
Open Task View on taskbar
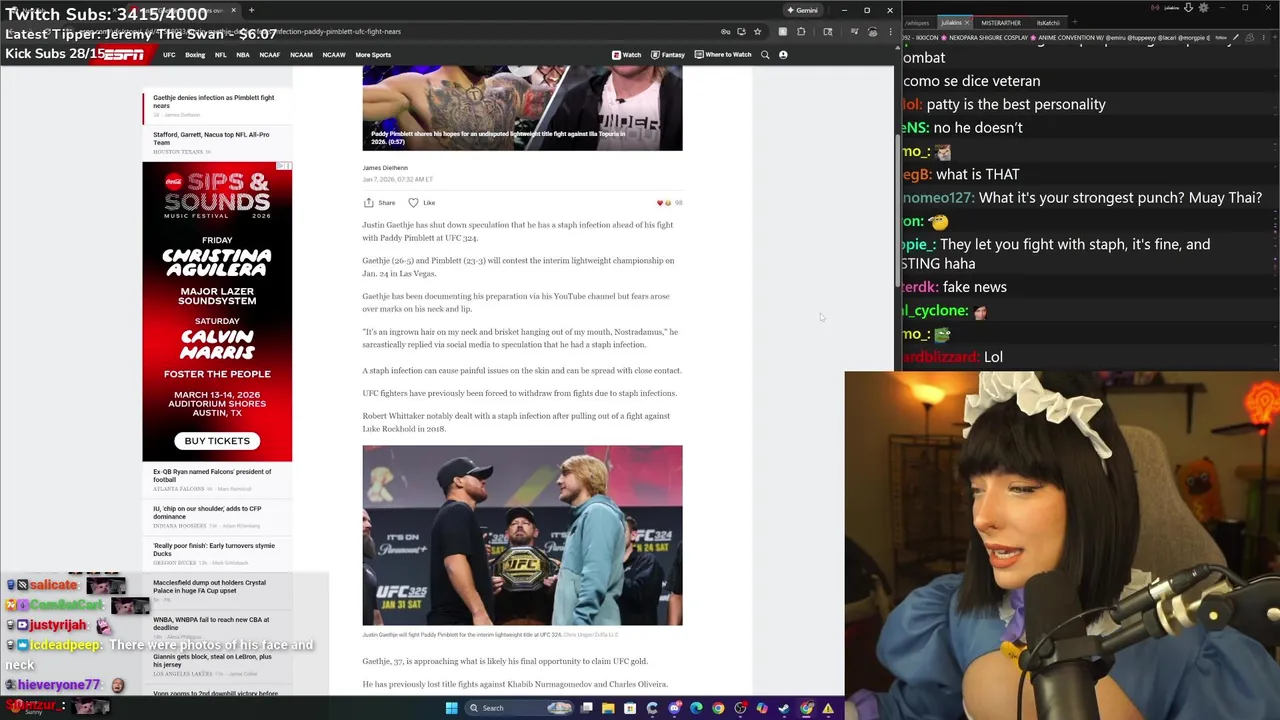tap(587, 708)
